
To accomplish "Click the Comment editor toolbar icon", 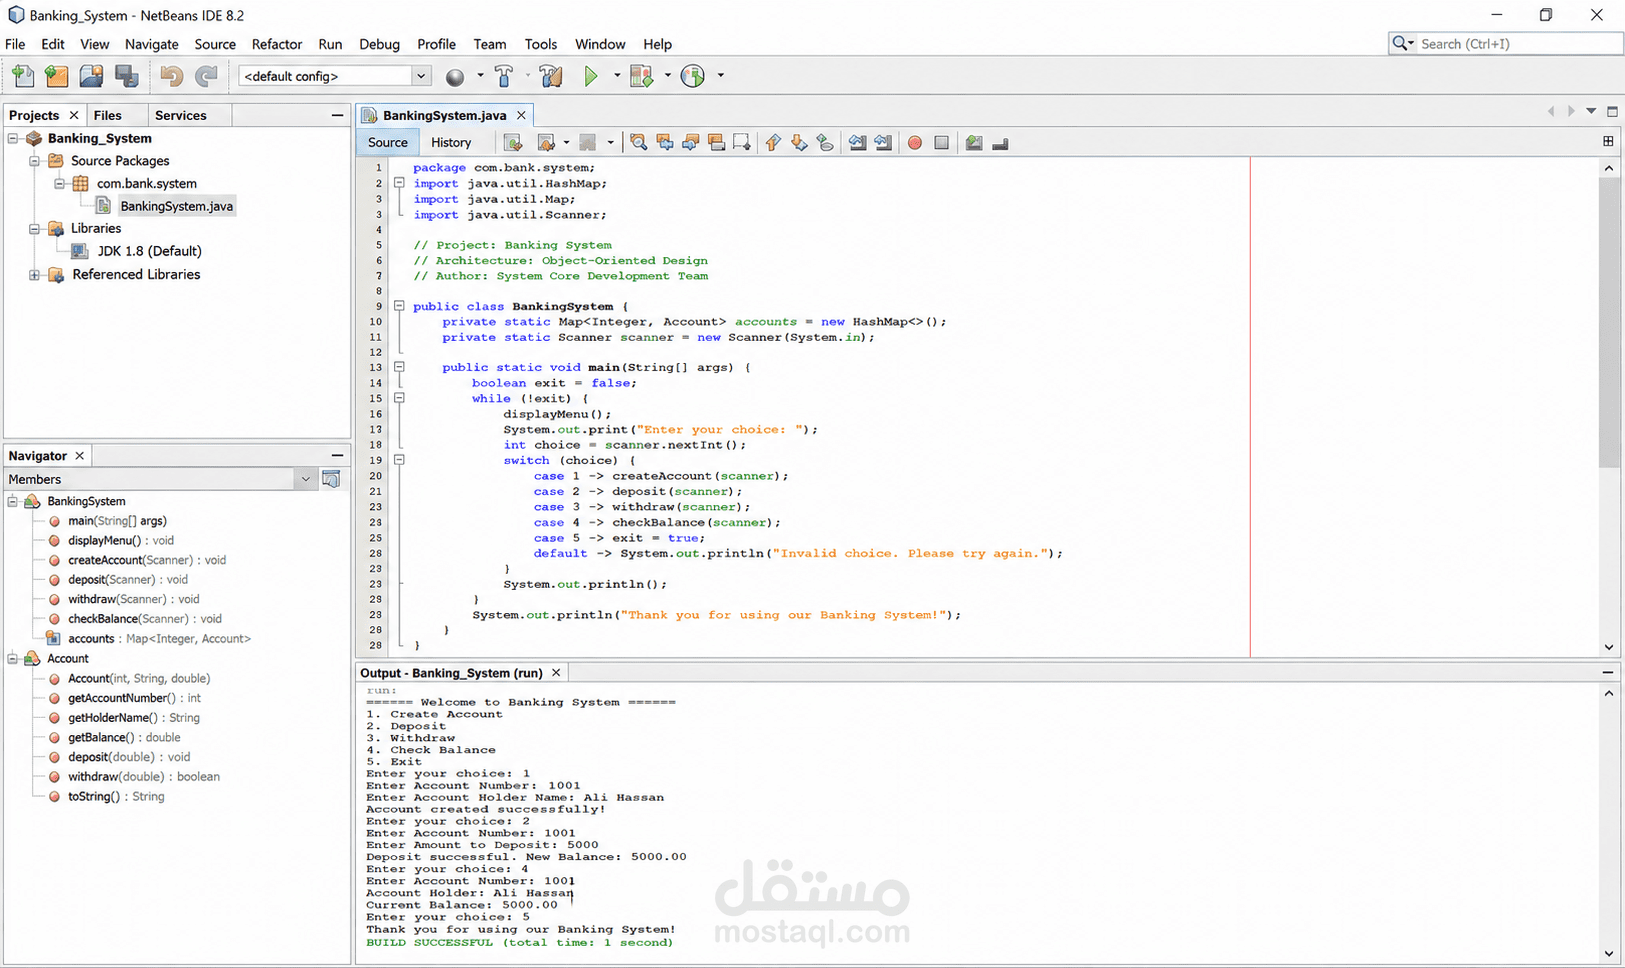I will (x=974, y=143).
